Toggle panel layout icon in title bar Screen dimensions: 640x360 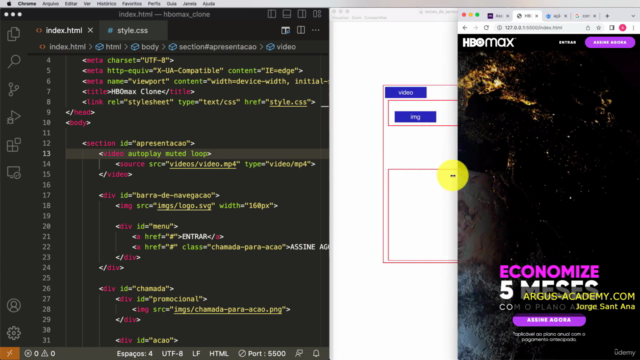point(287,14)
